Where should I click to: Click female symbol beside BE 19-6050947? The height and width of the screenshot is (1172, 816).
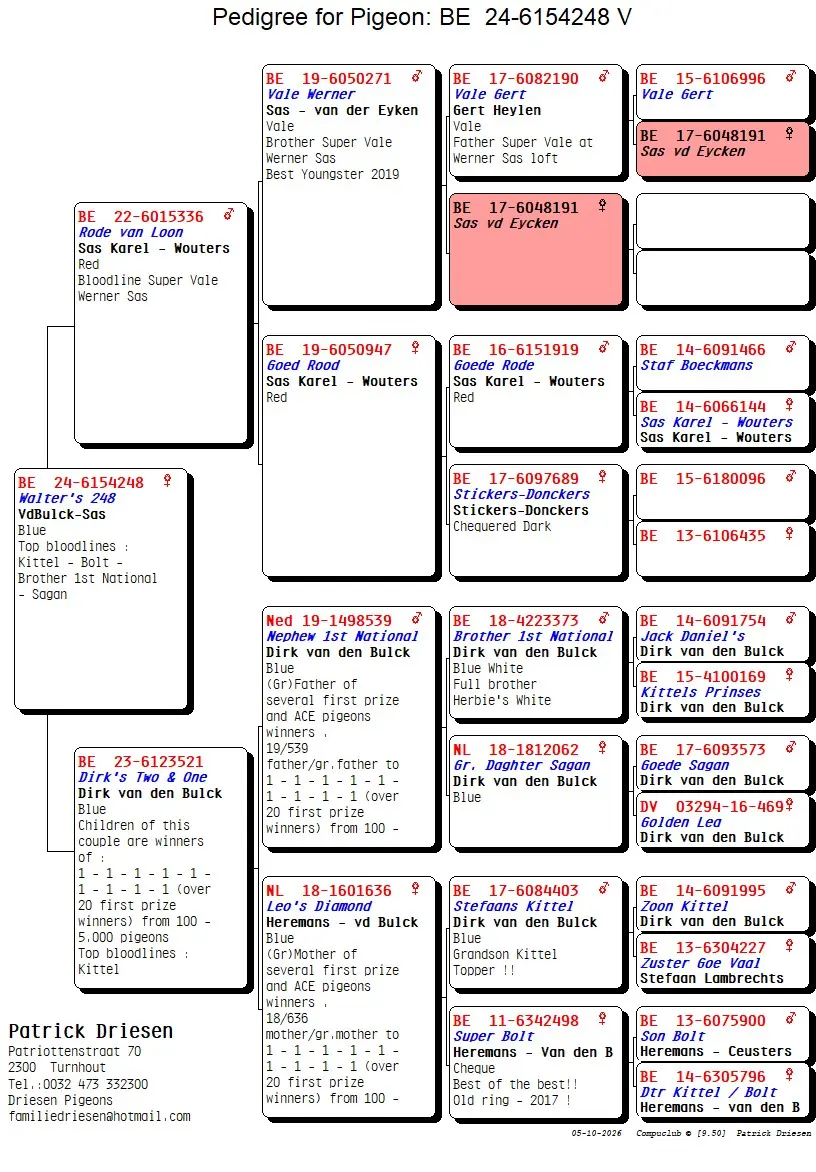pyautogui.click(x=415, y=348)
